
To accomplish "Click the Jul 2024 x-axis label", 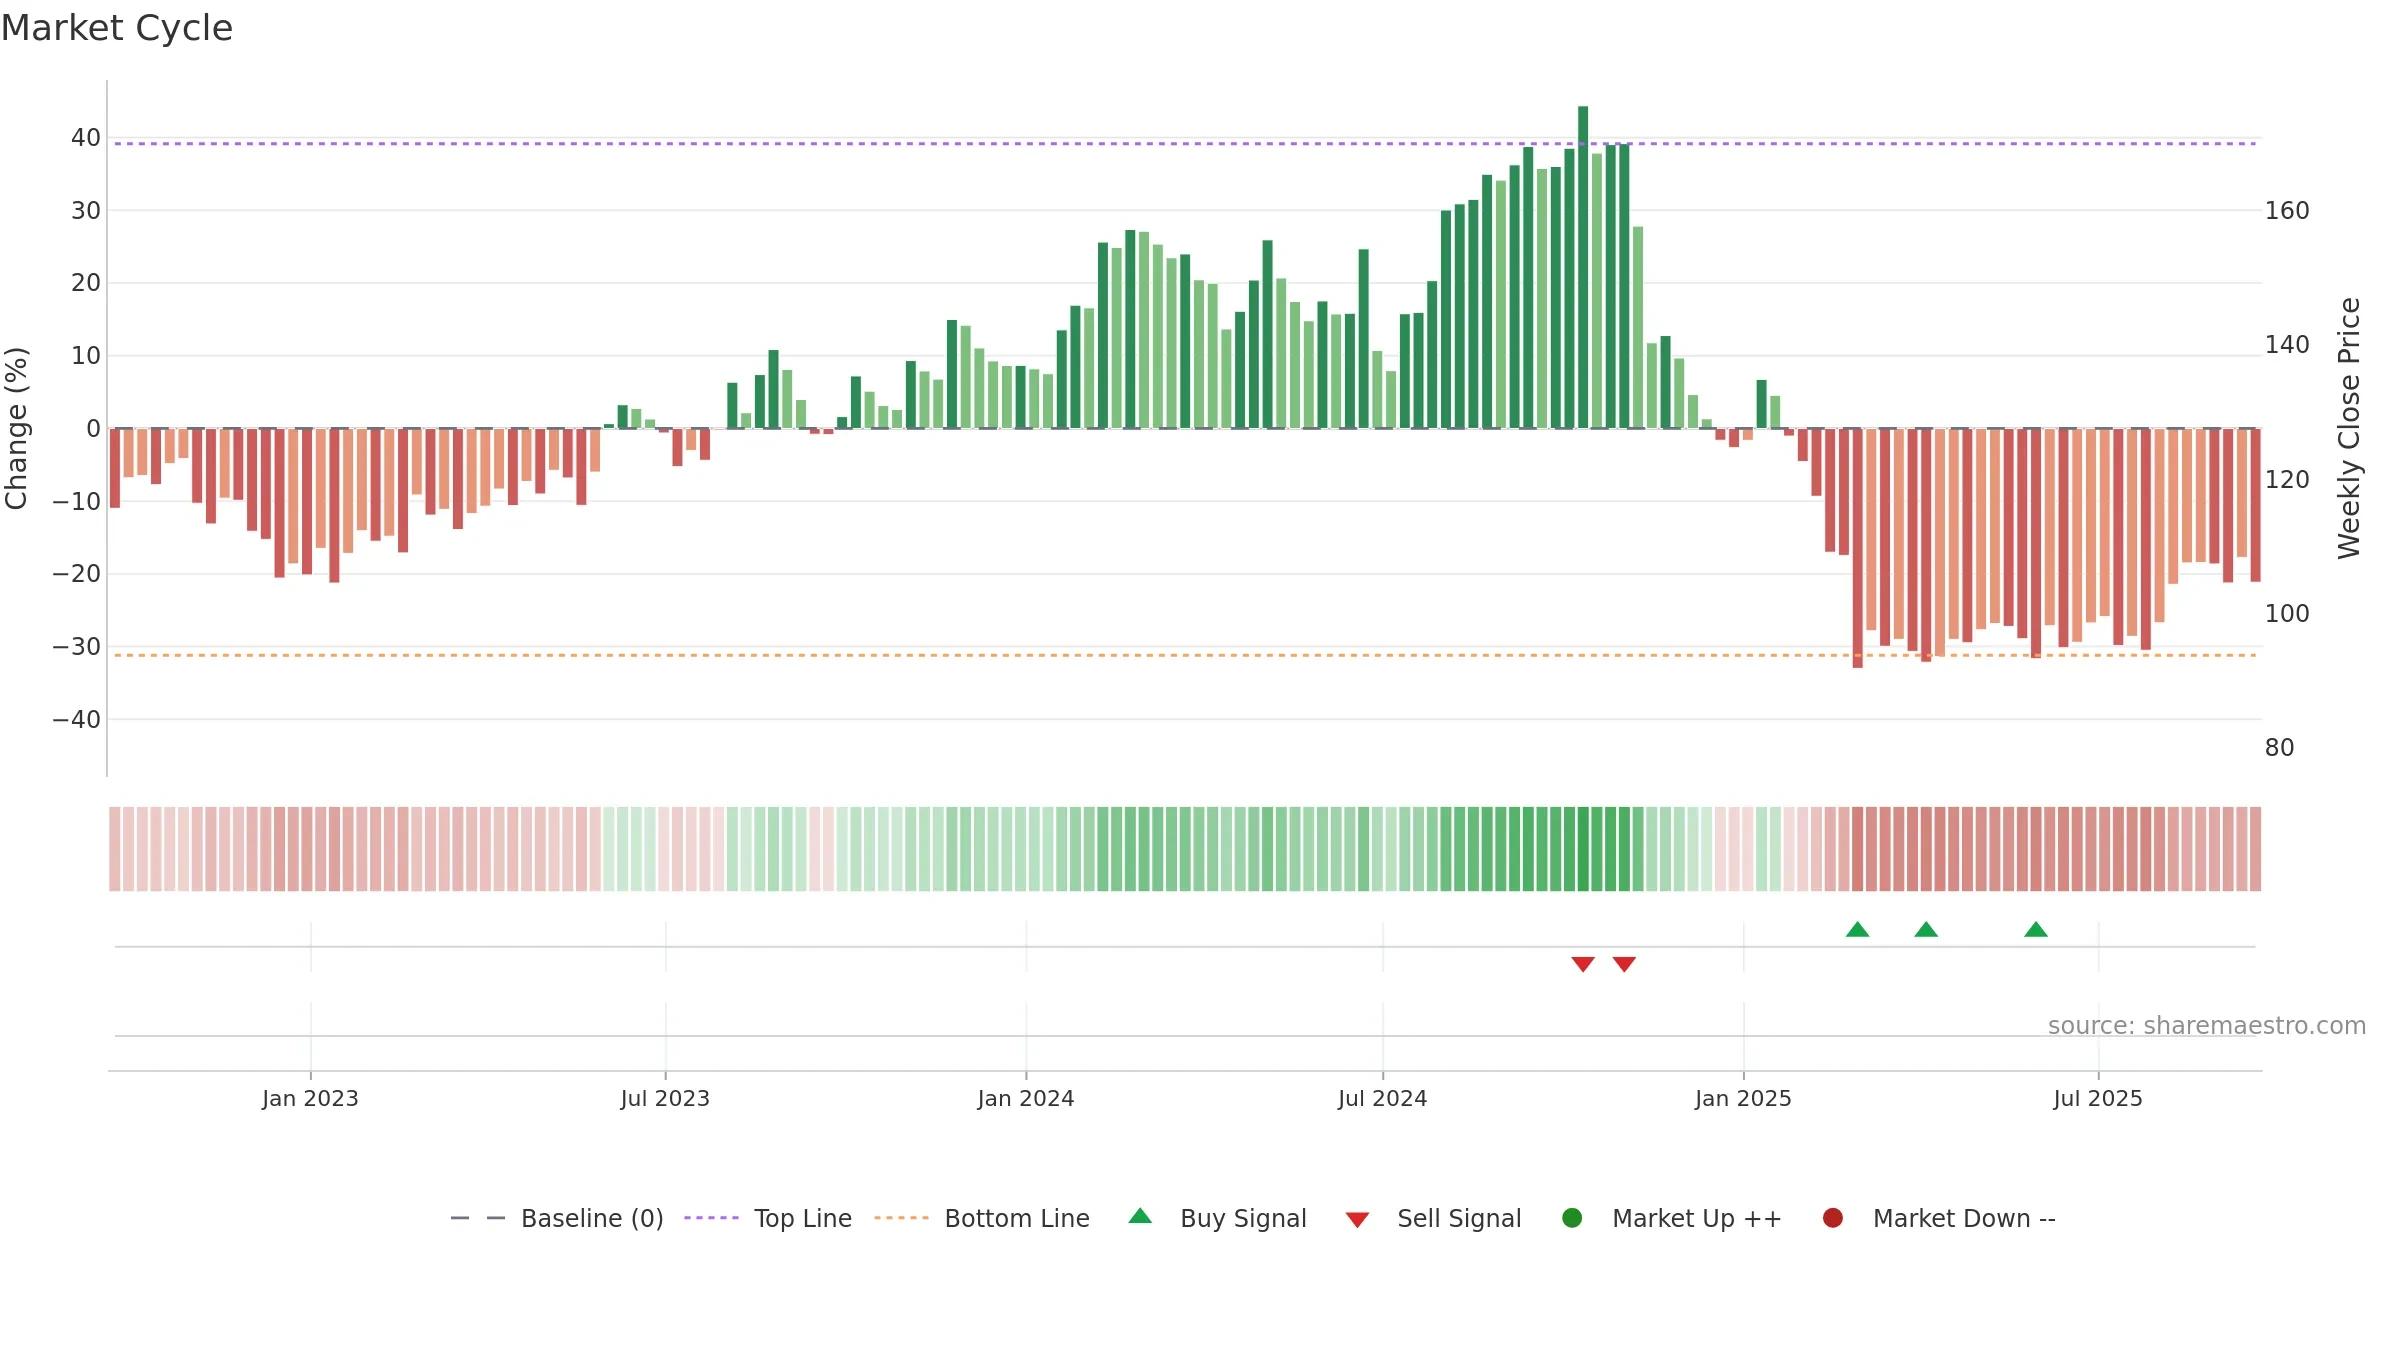I will pyautogui.click(x=1383, y=1098).
